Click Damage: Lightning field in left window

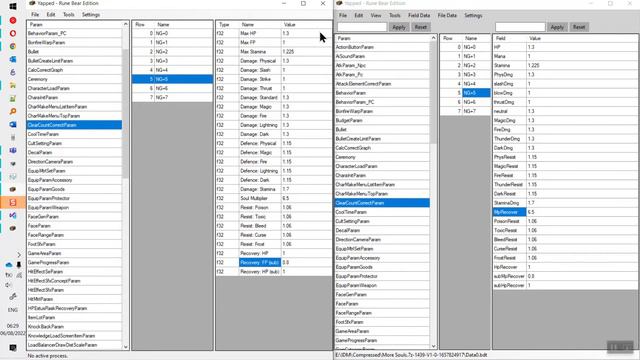coord(260,125)
